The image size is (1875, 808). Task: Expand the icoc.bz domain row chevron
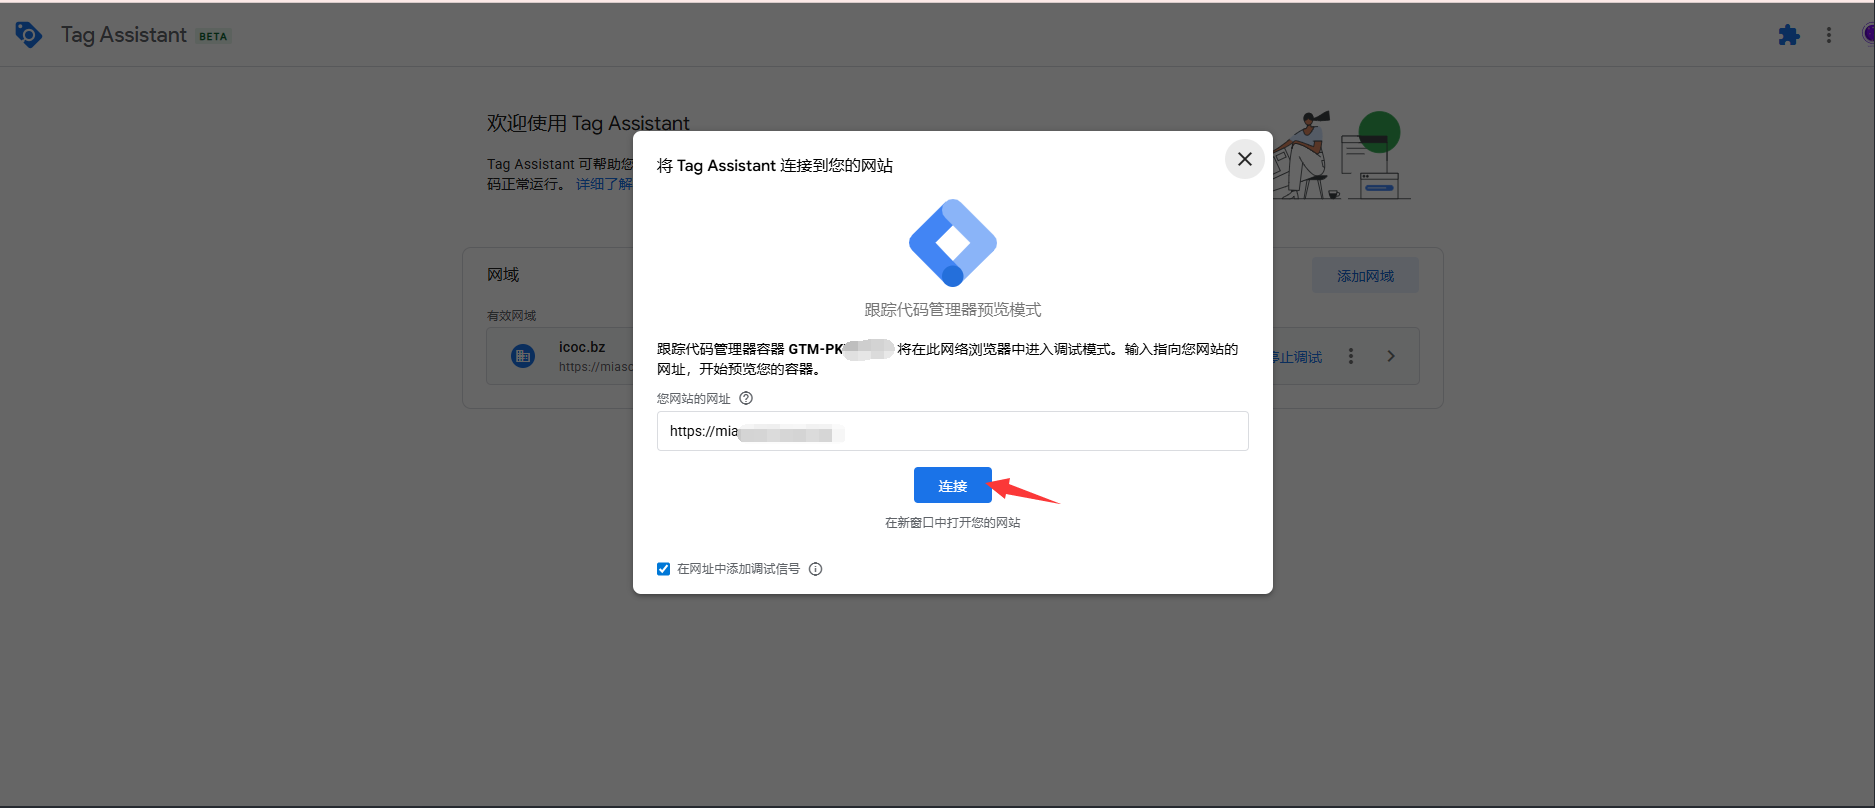click(1391, 356)
